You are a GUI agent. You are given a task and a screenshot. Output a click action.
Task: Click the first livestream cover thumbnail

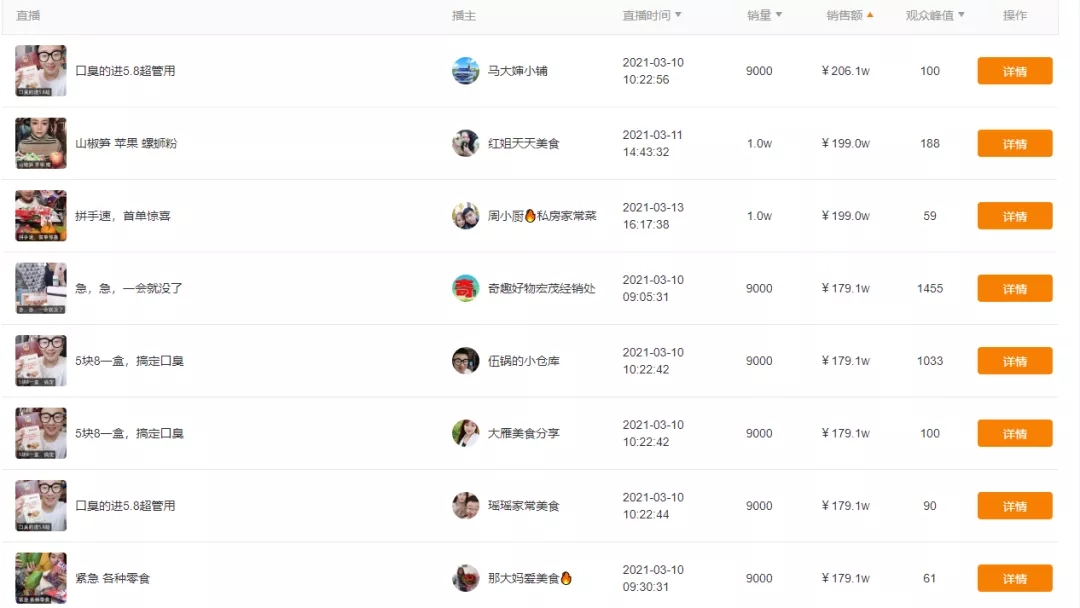[x=40, y=71]
